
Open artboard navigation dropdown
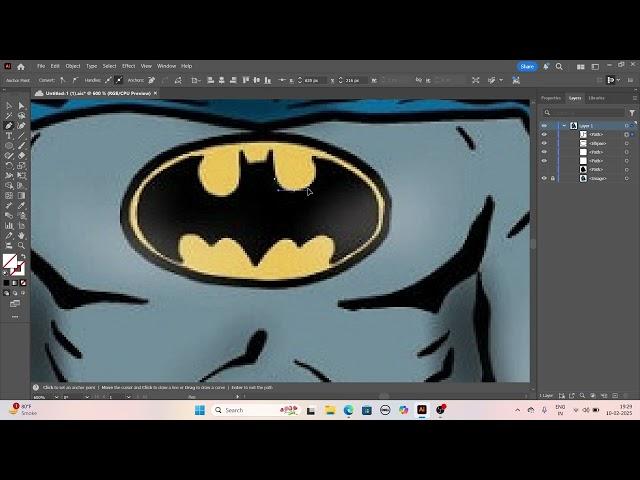coord(129,397)
